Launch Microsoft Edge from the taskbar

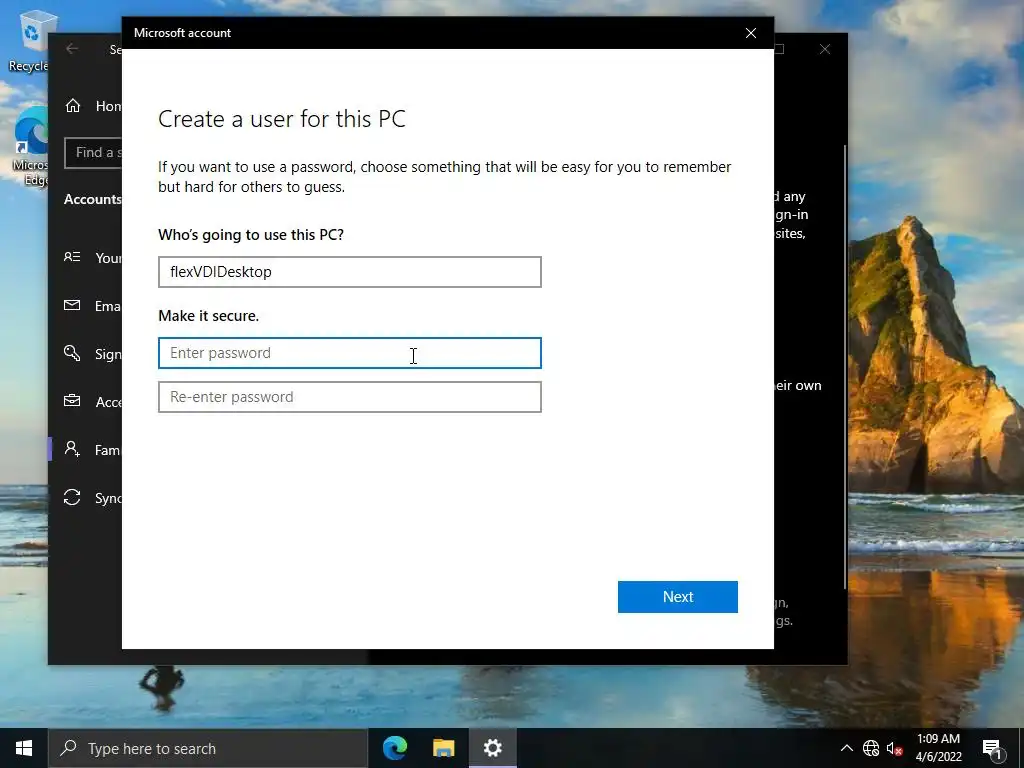point(394,748)
